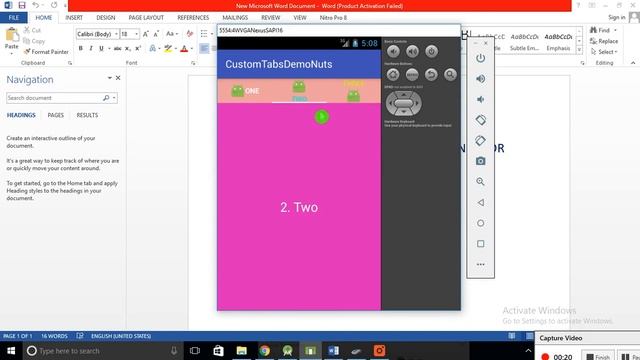640x360 pixels.
Task: Activate the Format Painter tool
Action: pyautogui.click(x=46, y=52)
